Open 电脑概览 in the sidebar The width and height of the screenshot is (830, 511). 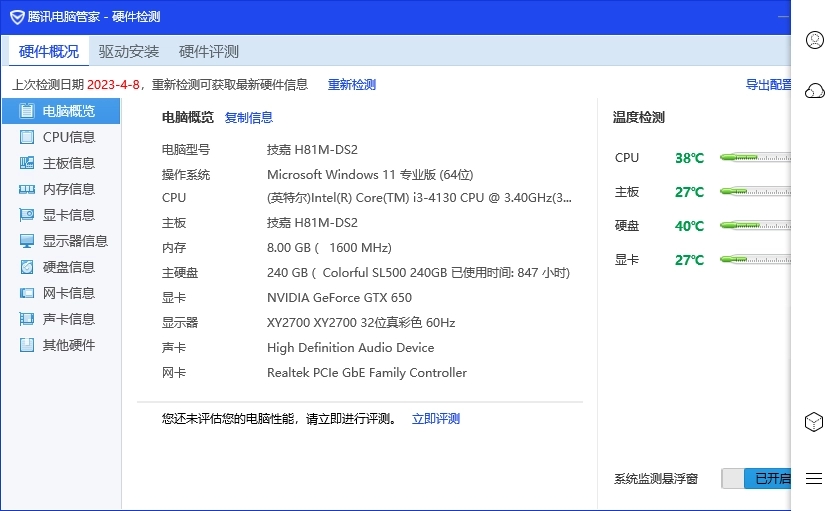point(61,111)
